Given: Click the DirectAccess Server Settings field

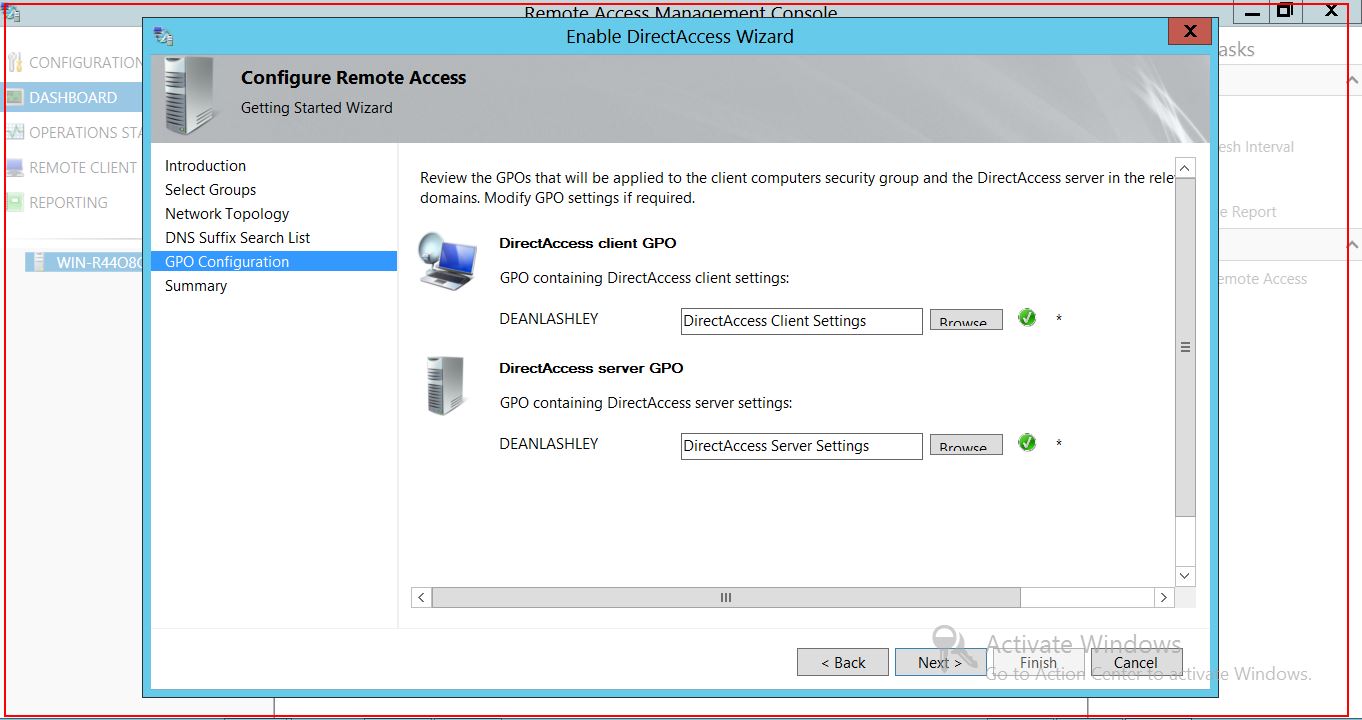Looking at the screenshot, I should (x=801, y=446).
